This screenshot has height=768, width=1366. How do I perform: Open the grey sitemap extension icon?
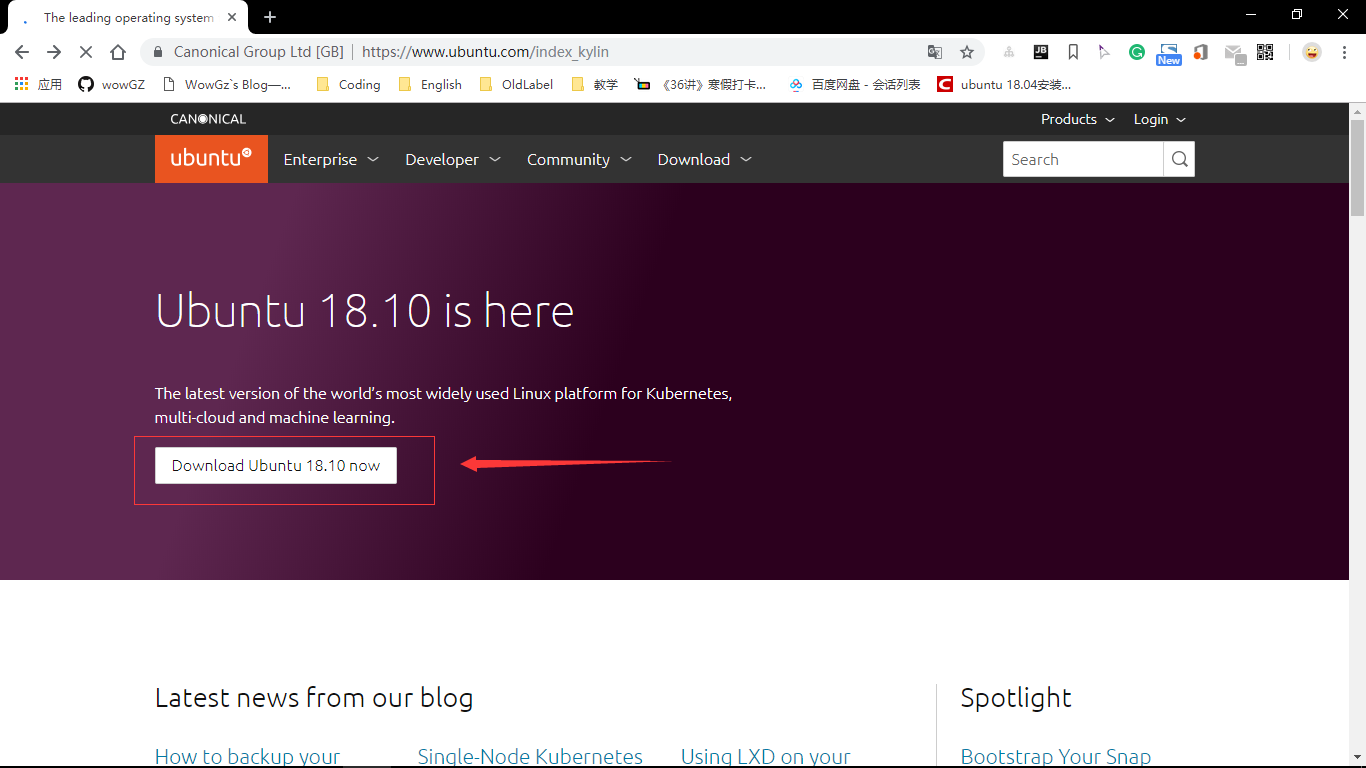click(x=1009, y=52)
